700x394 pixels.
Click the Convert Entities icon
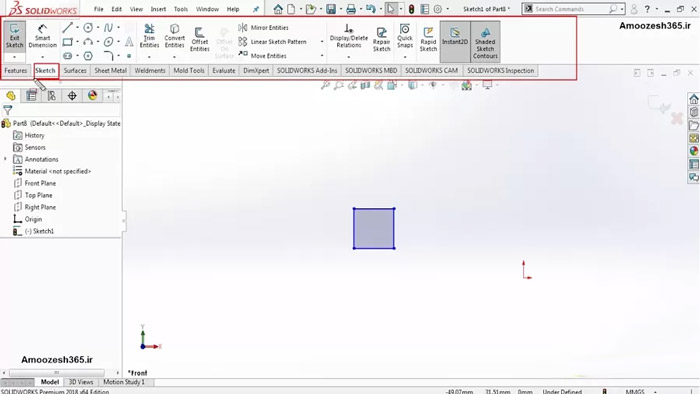(175, 36)
